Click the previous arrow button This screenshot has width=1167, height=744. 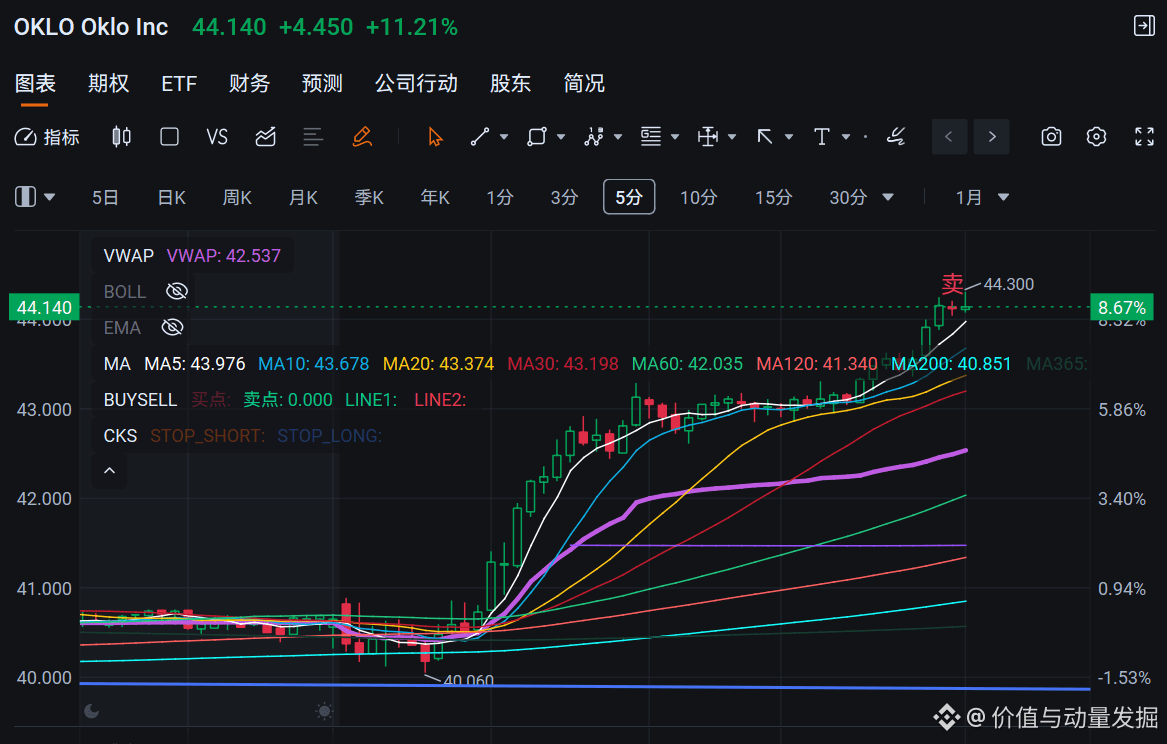(949, 137)
